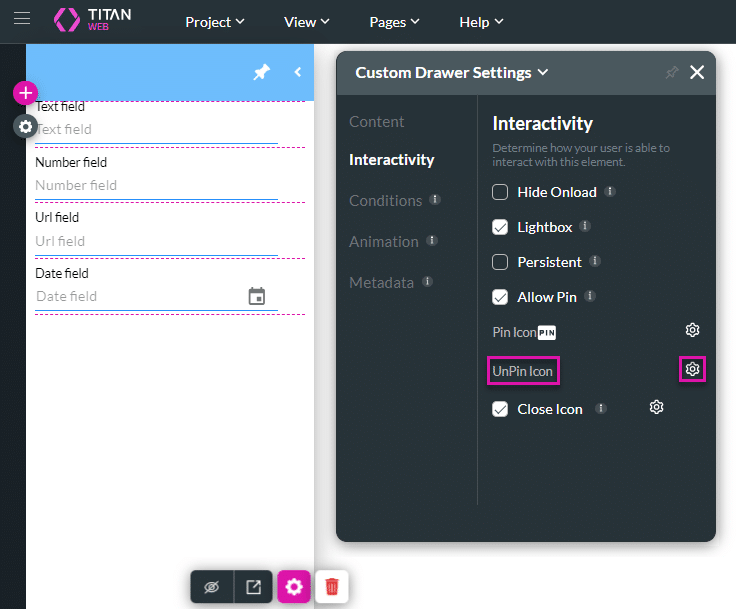Open the Close Icon gear settings
The height and width of the screenshot is (609, 736).
pos(656,407)
